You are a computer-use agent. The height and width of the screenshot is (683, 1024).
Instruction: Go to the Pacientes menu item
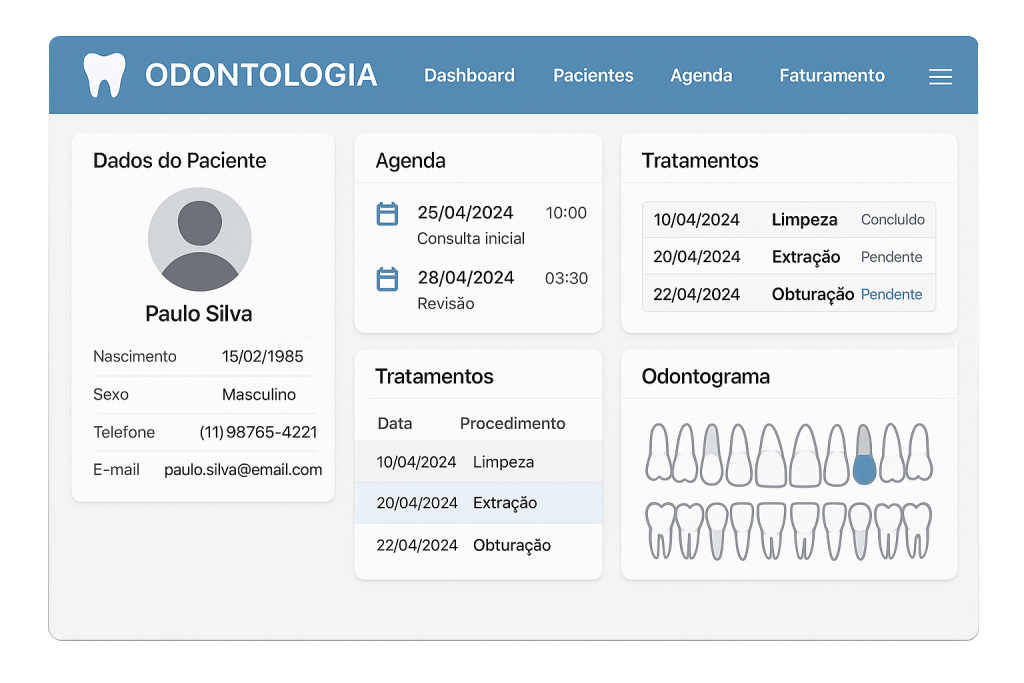tap(593, 76)
